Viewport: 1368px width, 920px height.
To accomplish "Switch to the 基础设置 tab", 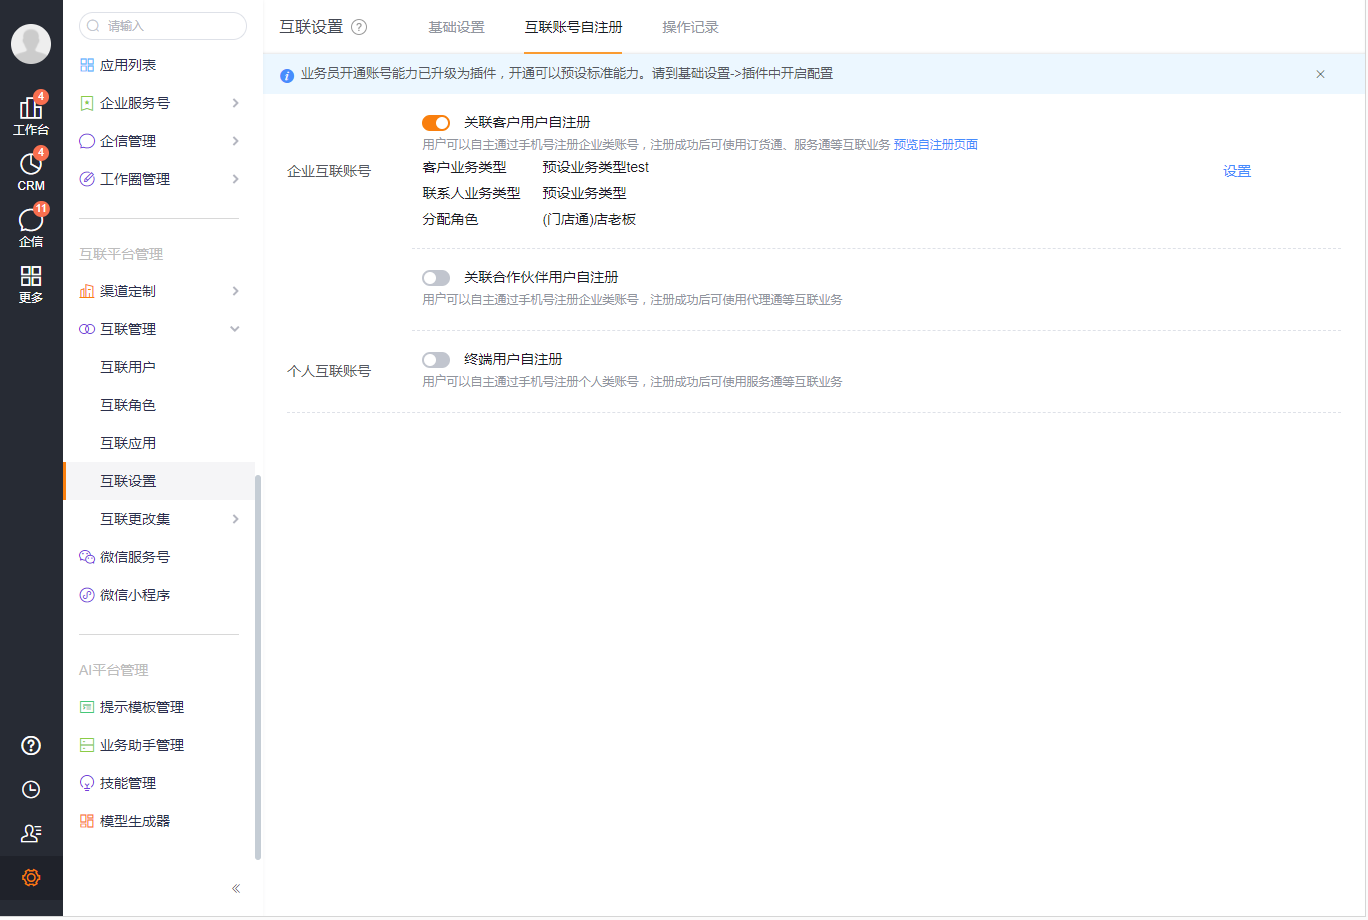I will tap(456, 28).
